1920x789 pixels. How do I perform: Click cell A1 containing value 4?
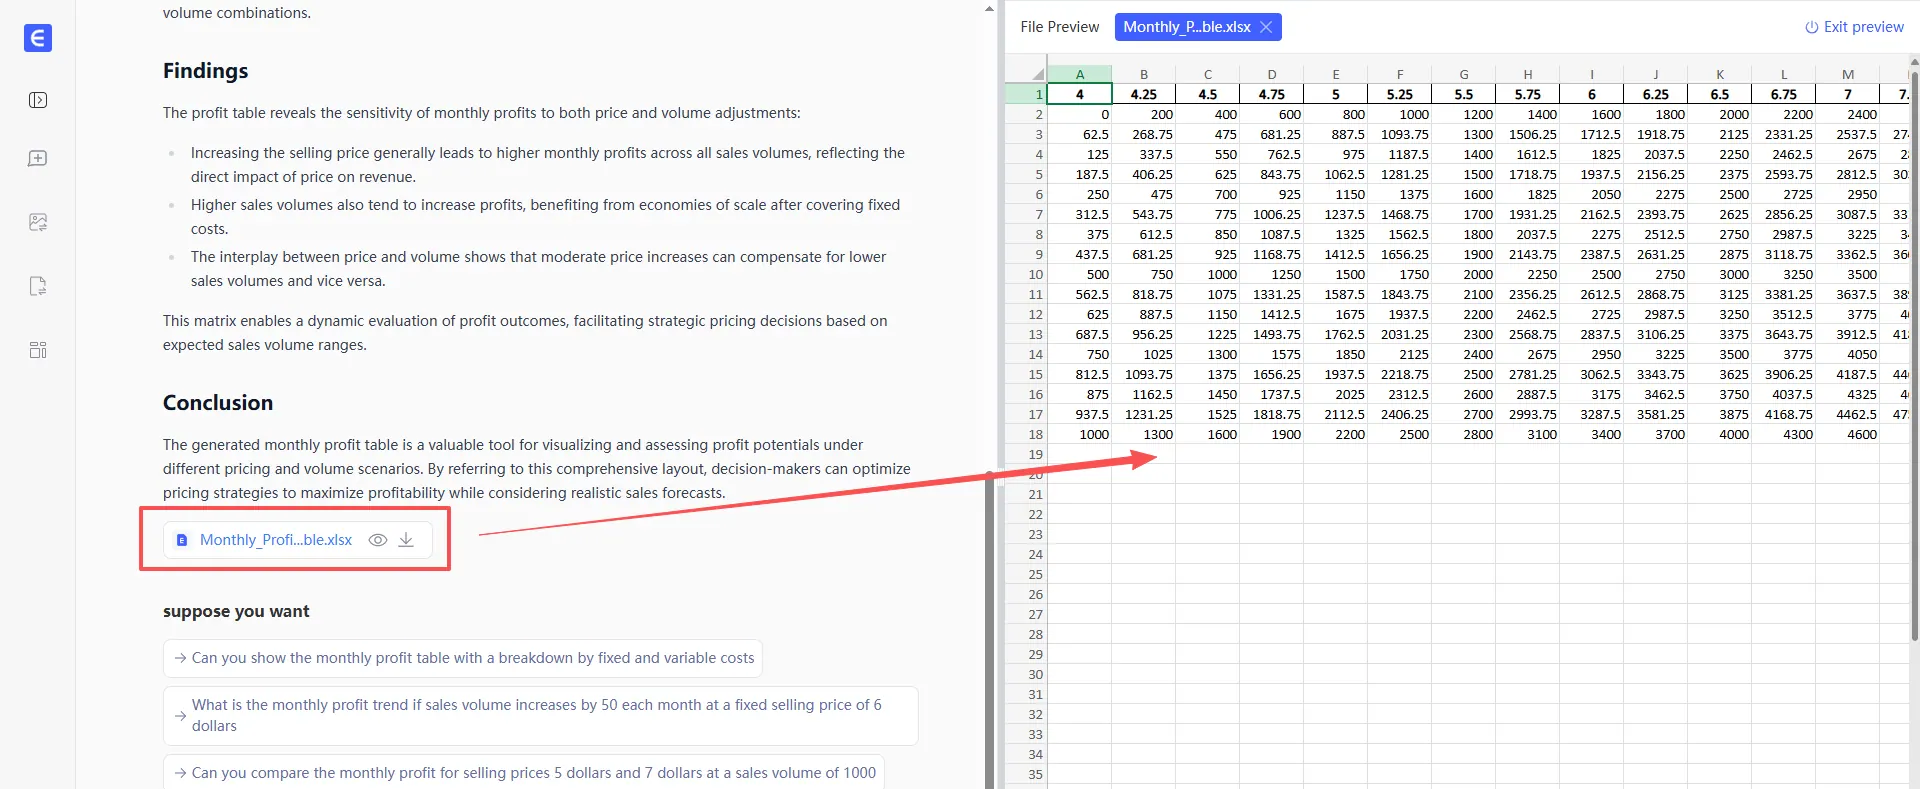click(1079, 94)
